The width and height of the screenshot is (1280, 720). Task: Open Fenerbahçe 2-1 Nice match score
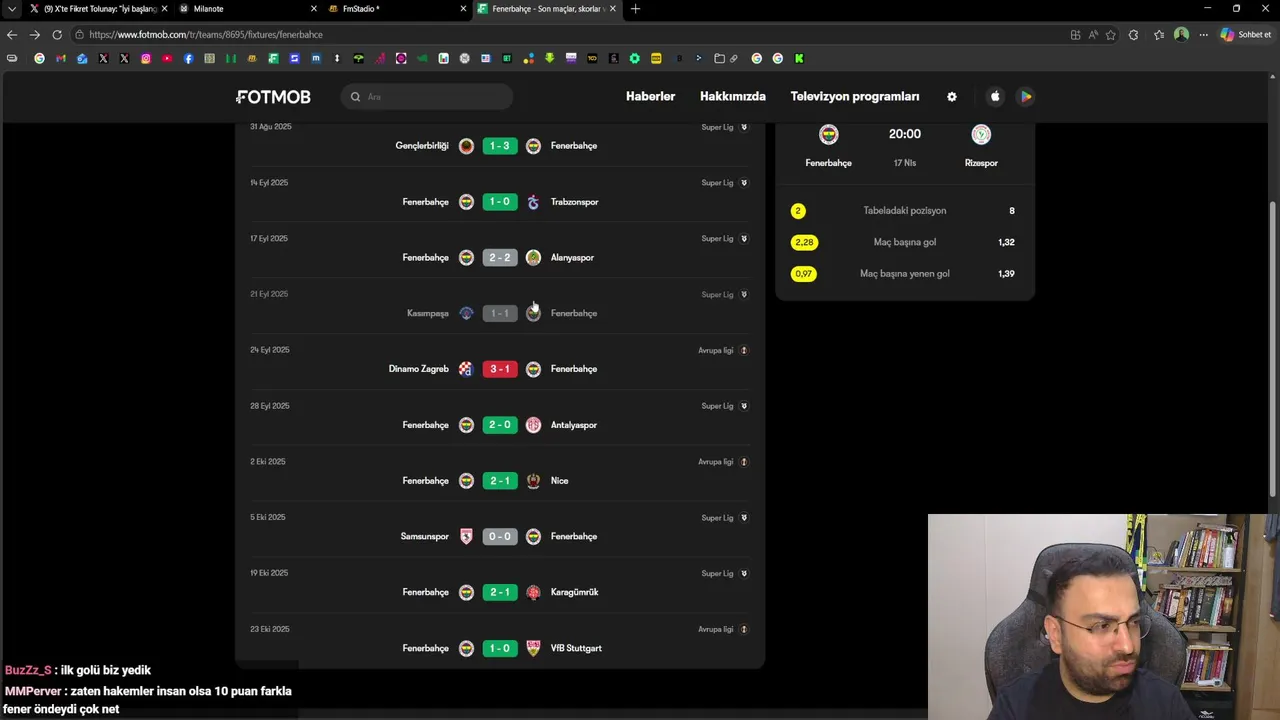[x=500, y=481]
